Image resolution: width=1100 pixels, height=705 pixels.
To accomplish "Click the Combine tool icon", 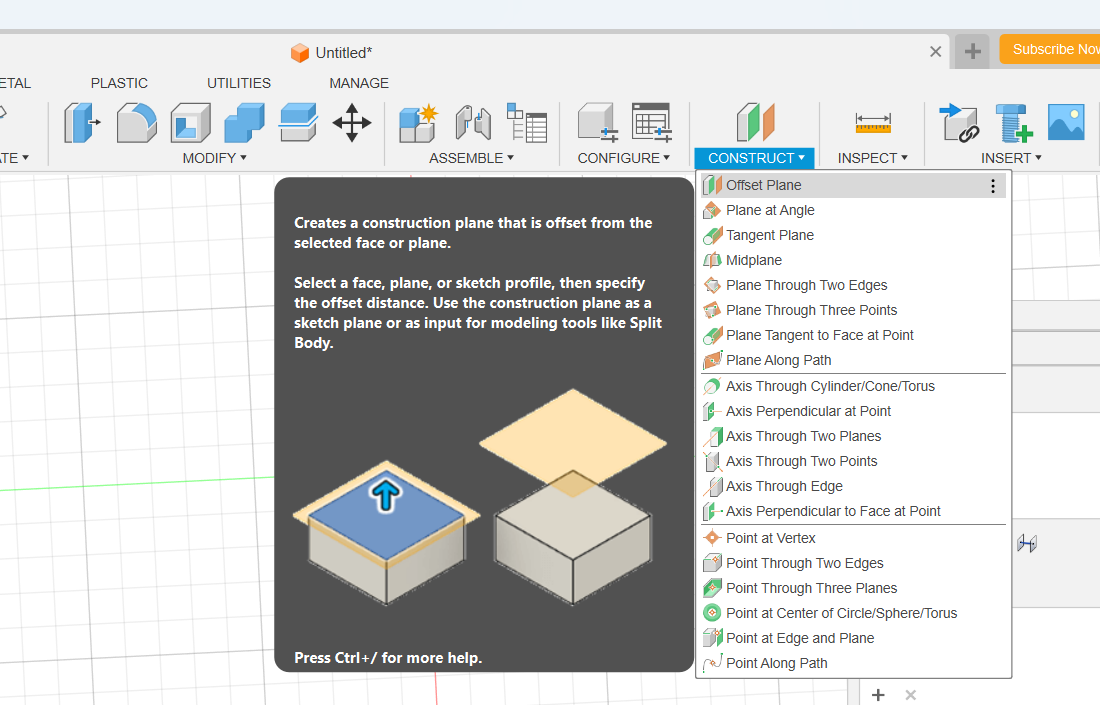I will pyautogui.click(x=244, y=123).
